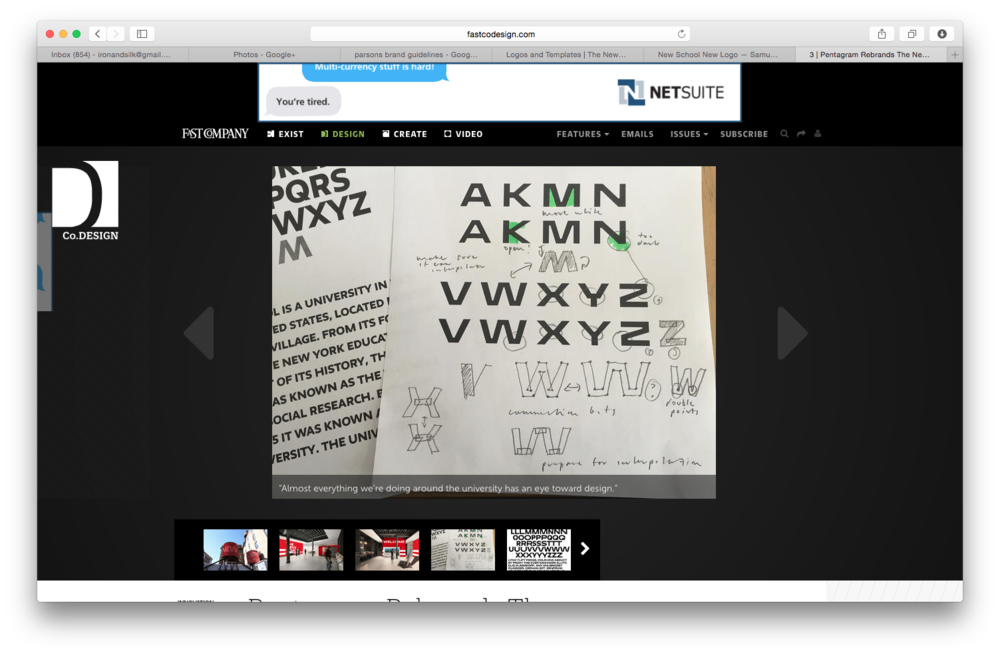Screen dimensions: 1000x655
Task: Click the fastcodesign.com address bar
Action: [x=500, y=34]
